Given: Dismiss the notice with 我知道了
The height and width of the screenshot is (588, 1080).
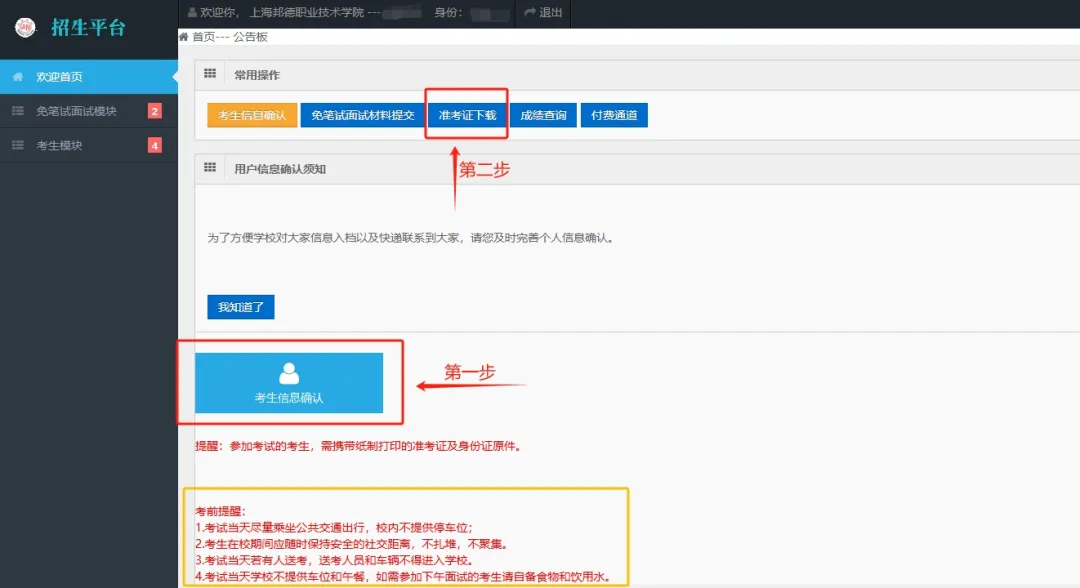Looking at the screenshot, I should coord(240,307).
